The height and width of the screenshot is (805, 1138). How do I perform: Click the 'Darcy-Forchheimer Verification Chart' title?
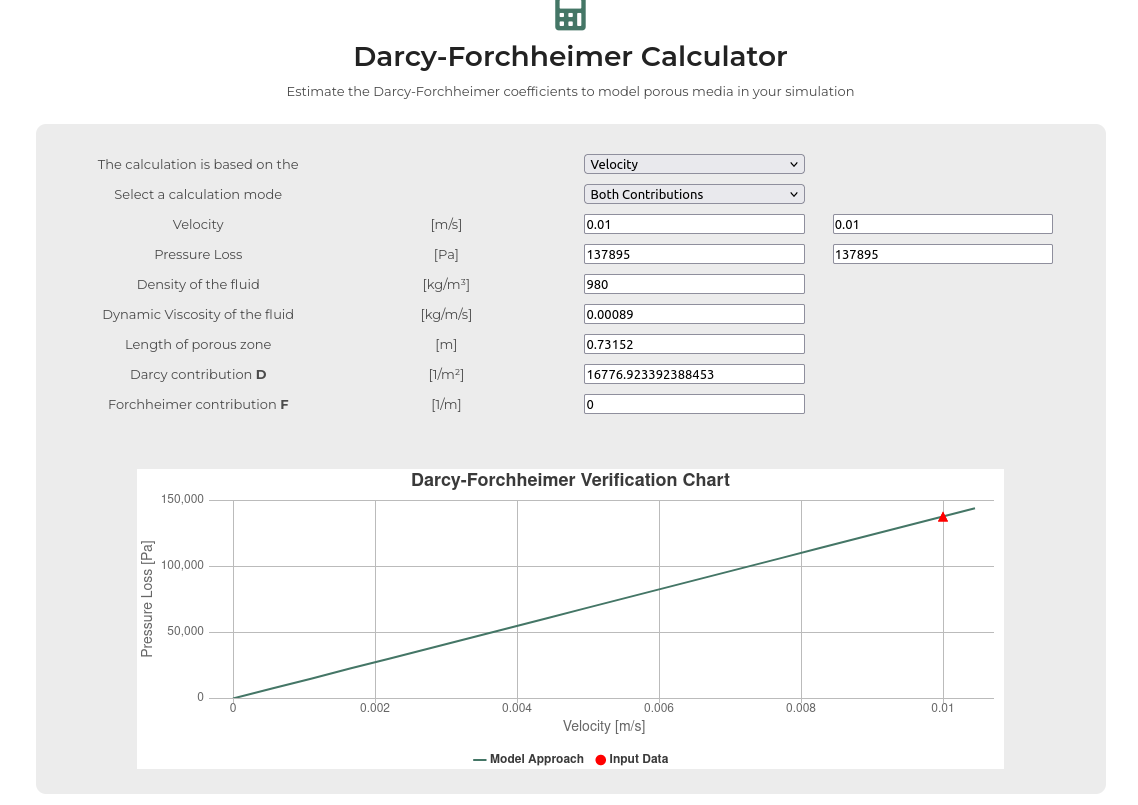(x=570, y=480)
